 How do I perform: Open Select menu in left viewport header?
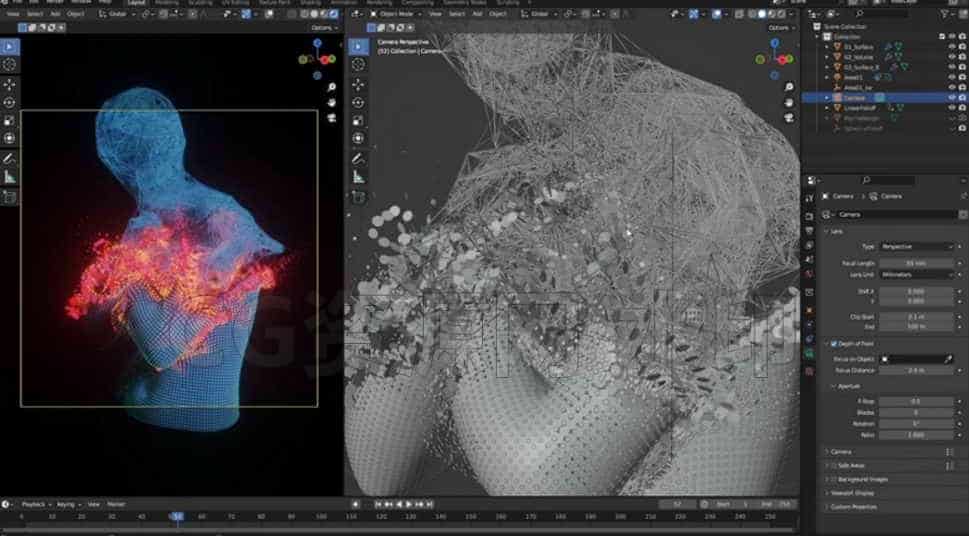[35, 14]
